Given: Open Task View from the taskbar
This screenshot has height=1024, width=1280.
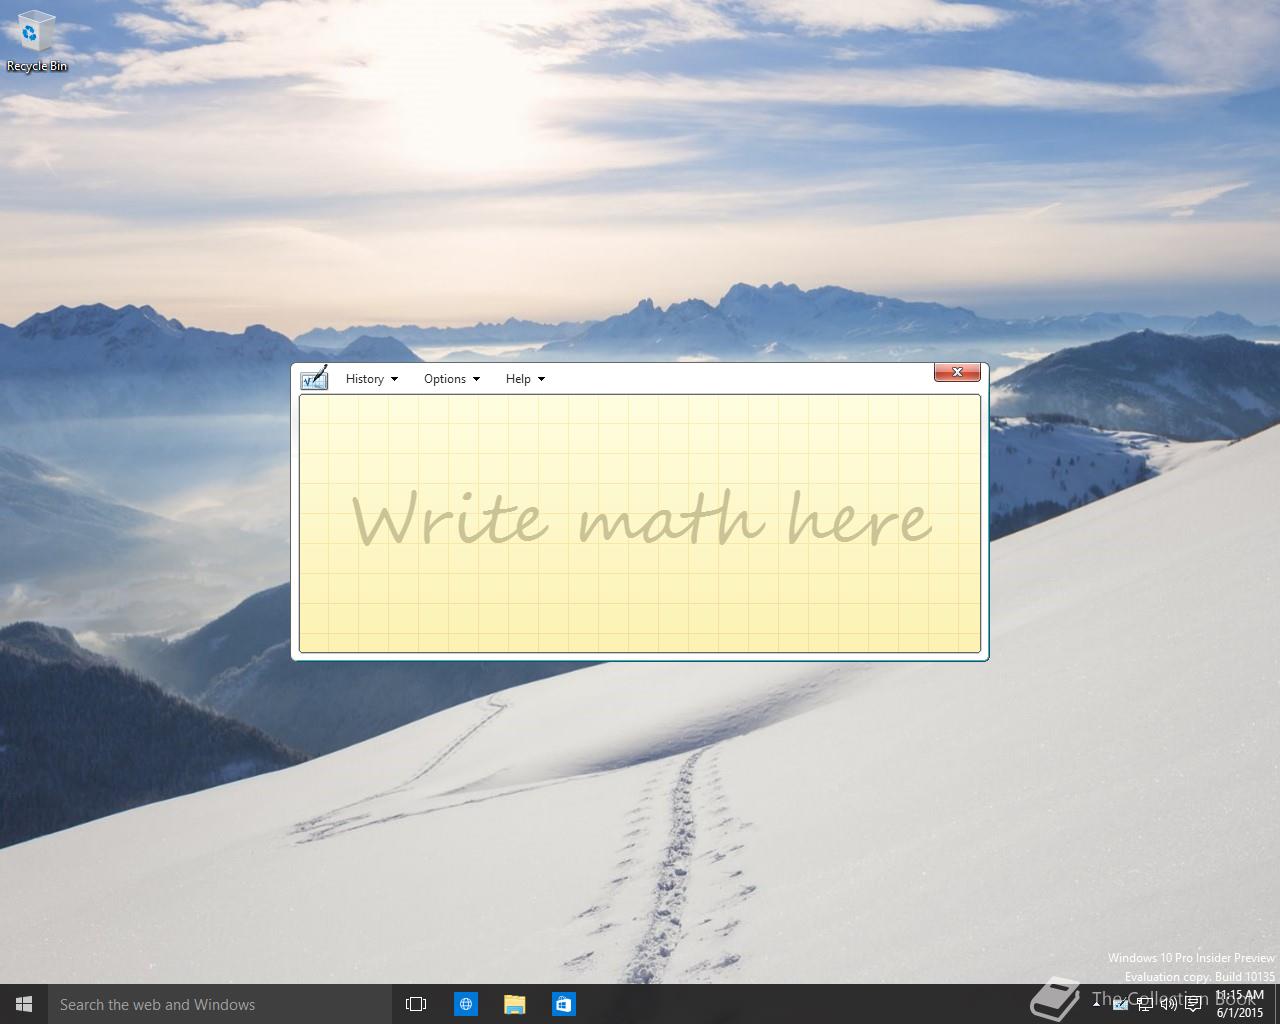Looking at the screenshot, I should [416, 1004].
